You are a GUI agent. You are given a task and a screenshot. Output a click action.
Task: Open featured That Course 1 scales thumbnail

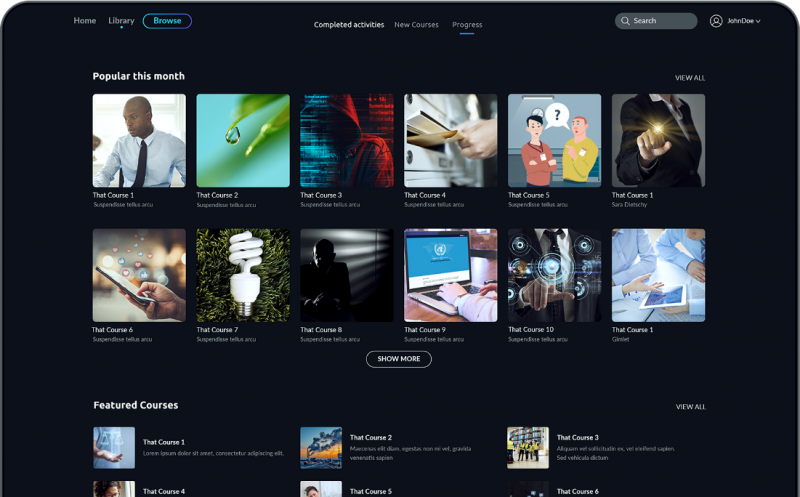[114, 448]
